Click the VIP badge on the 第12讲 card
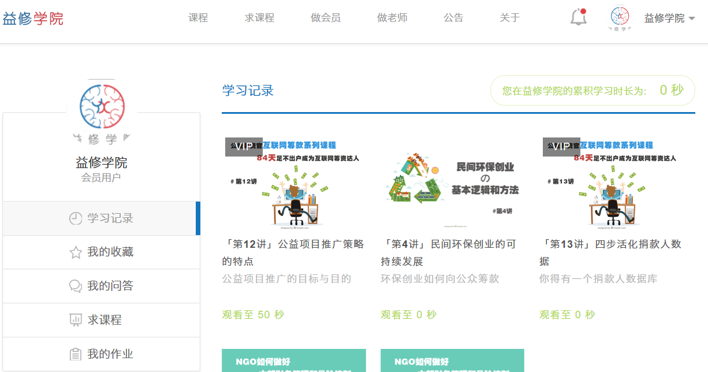This screenshot has width=708, height=372. coord(244,147)
